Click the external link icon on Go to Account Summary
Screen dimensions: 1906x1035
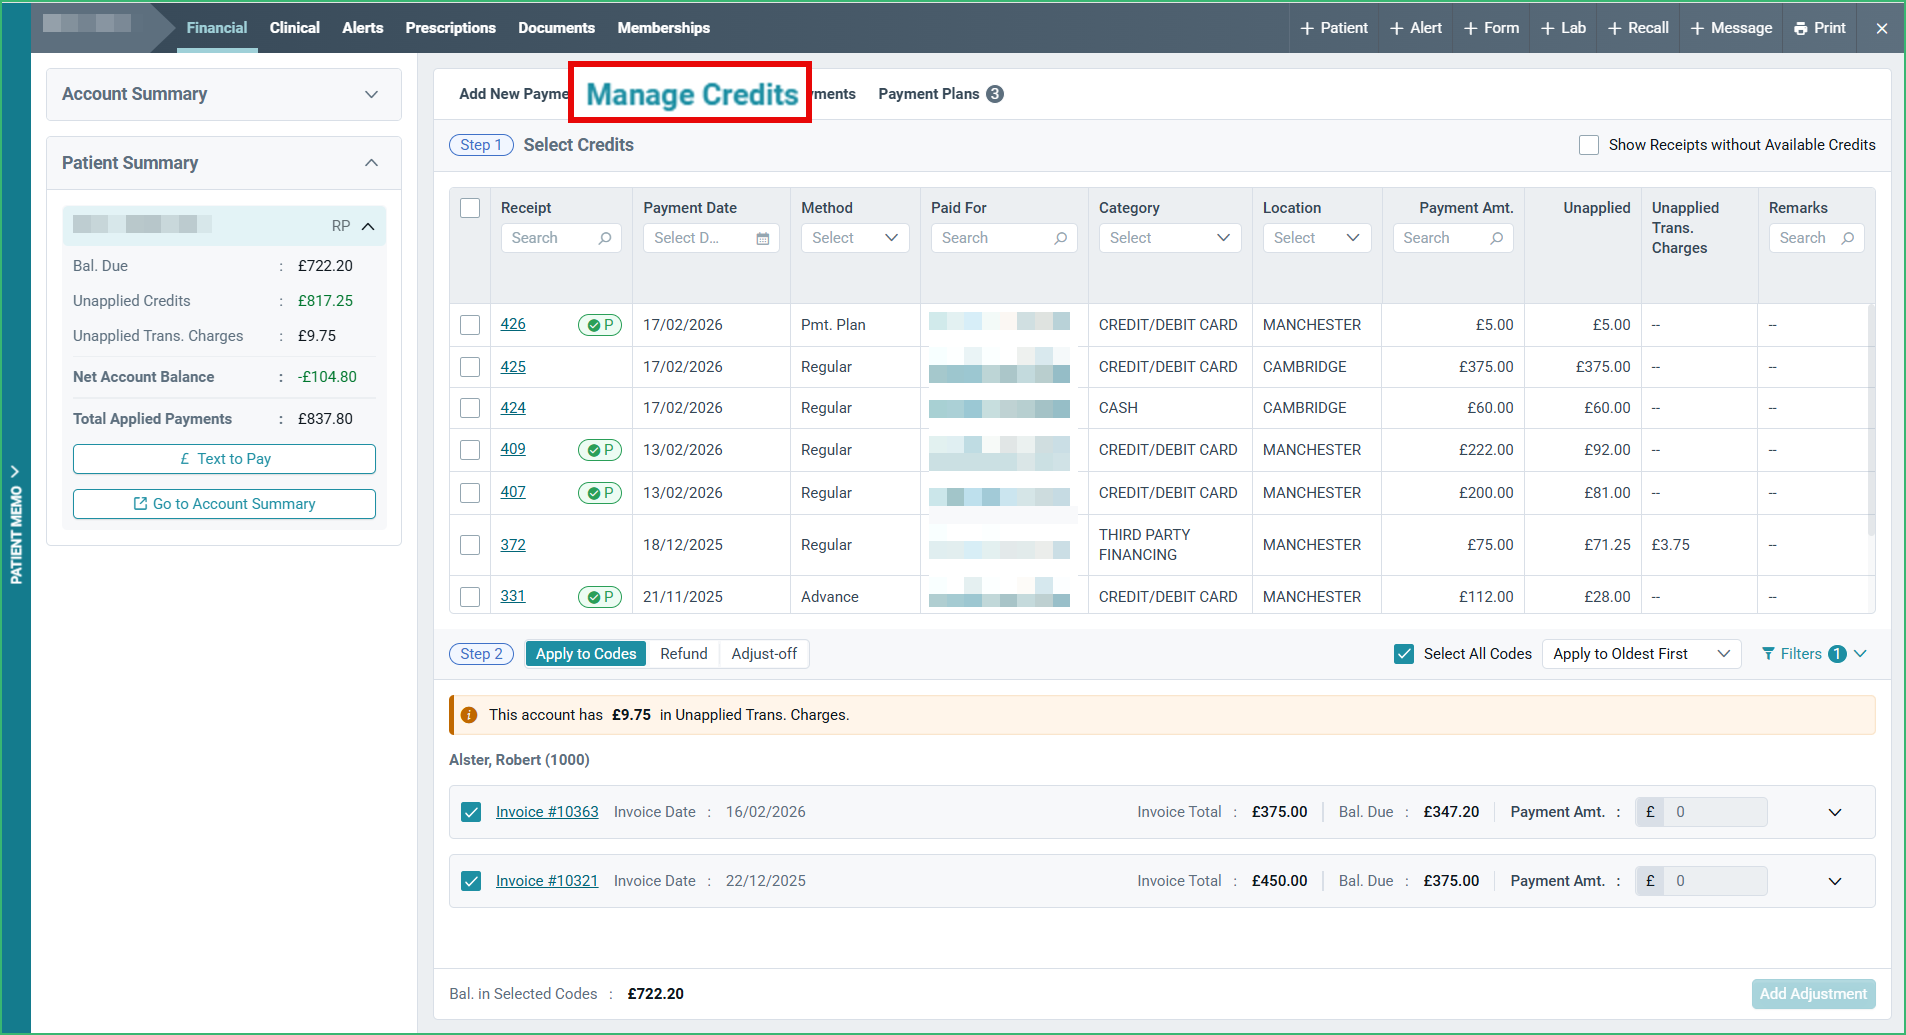coord(140,504)
